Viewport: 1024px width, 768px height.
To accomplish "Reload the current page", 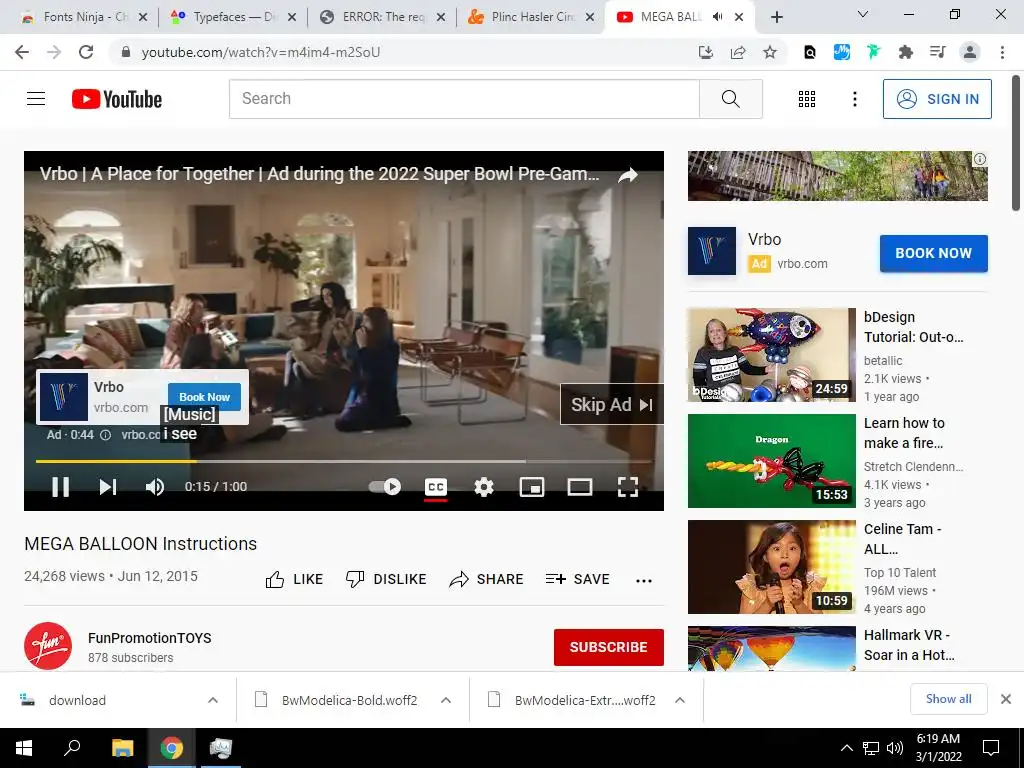I will 86,52.
